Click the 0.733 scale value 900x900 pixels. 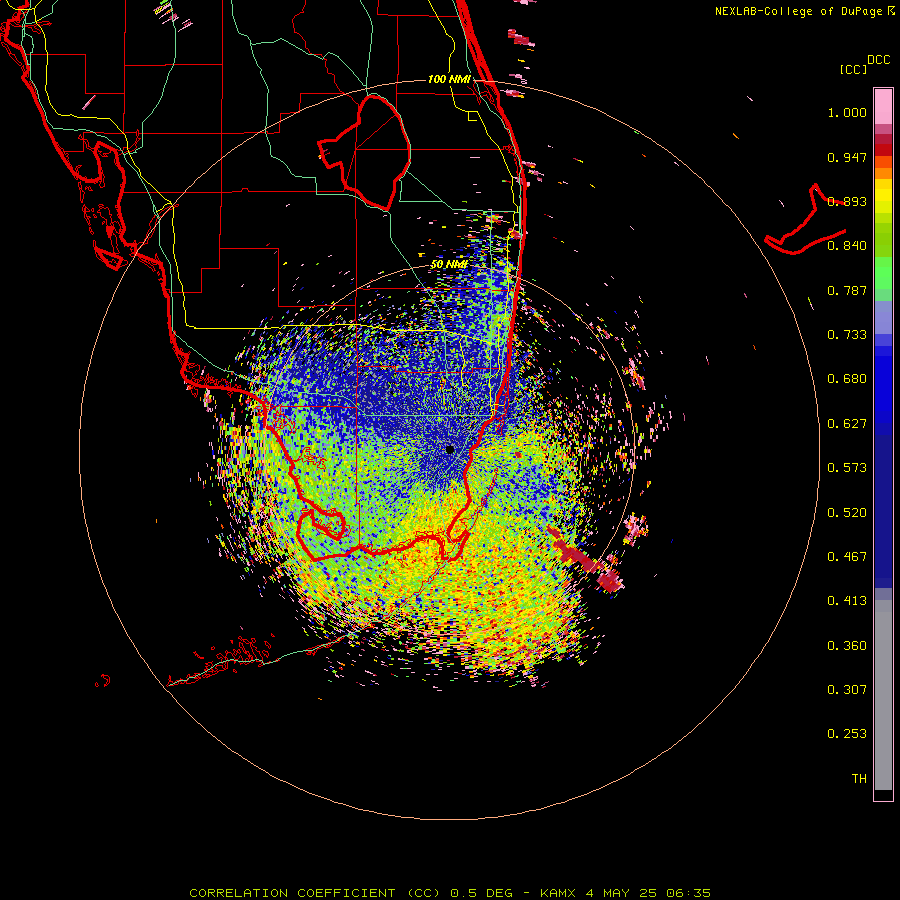click(x=847, y=335)
